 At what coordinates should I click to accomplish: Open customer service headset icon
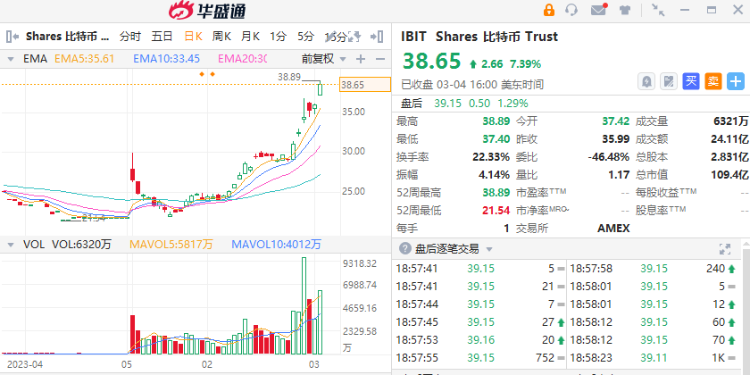pos(572,10)
